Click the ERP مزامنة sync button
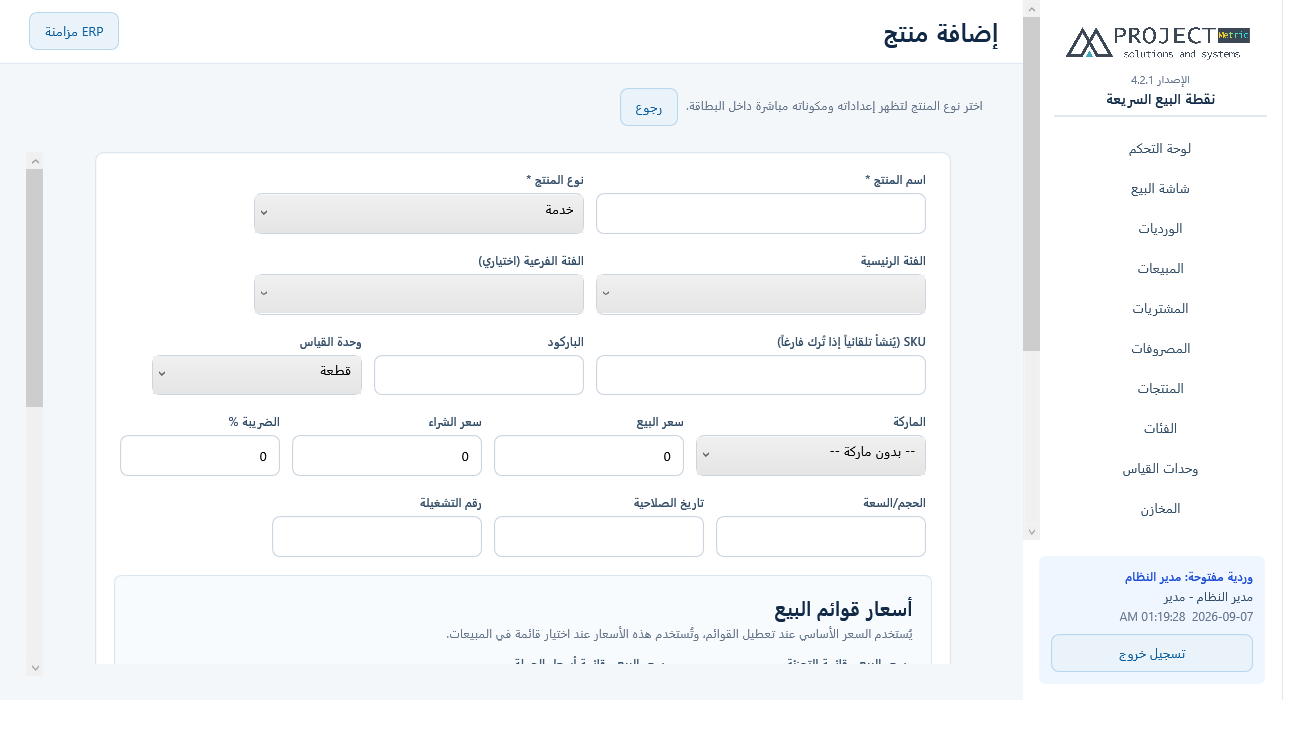This screenshot has width=1298, height=738. pos(74,31)
